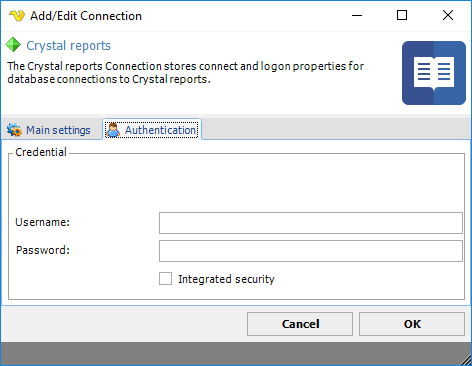The image size is (472, 366).
Task: Enable the Integrated security checkbox
Action: [165, 279]
